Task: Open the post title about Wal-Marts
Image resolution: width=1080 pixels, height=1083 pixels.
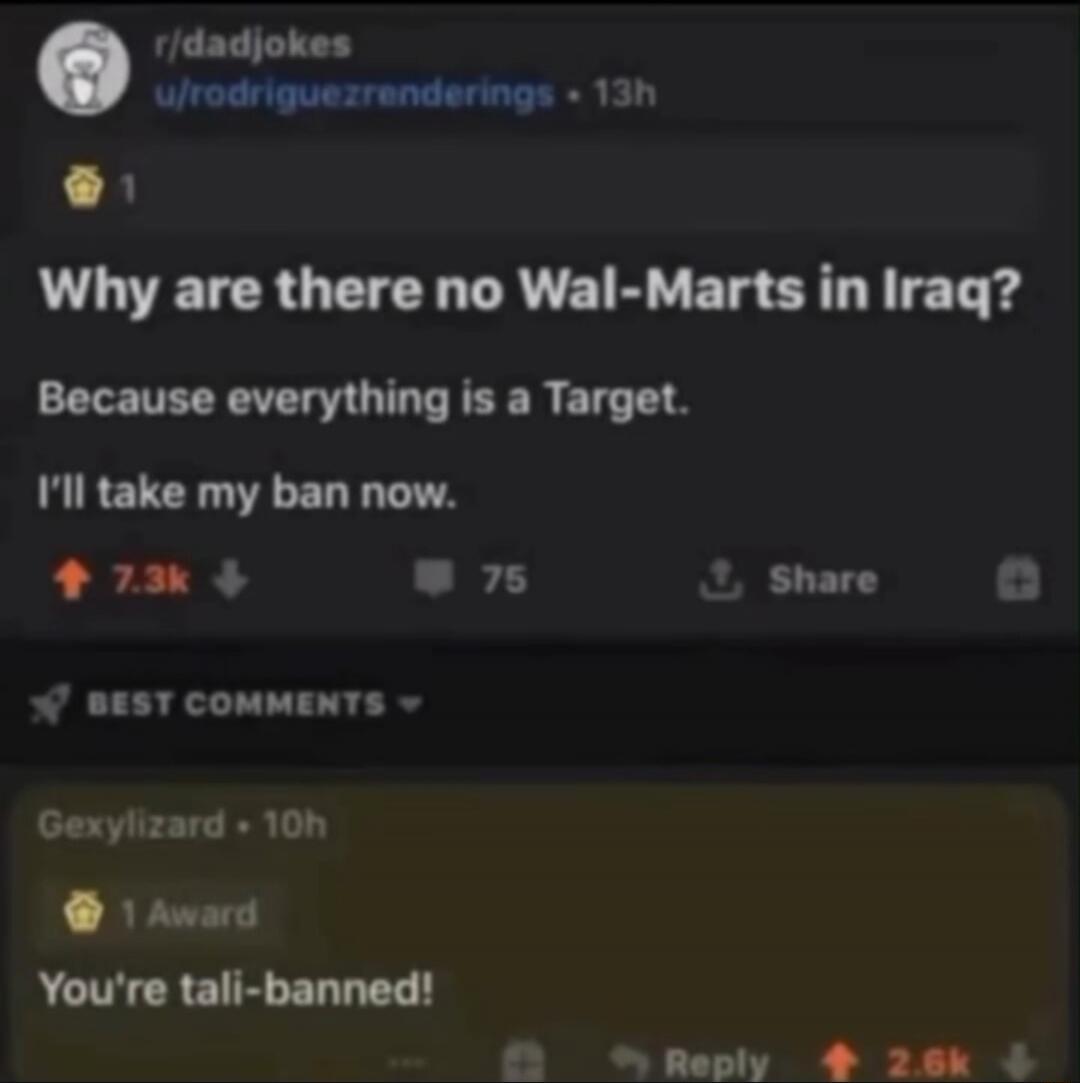Action: pos(530,291)
